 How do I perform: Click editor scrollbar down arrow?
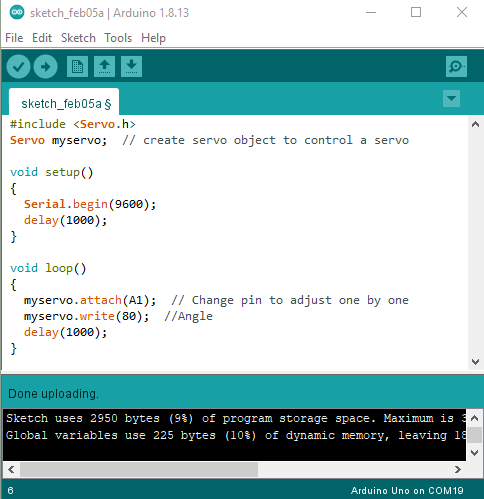point(476,362)
